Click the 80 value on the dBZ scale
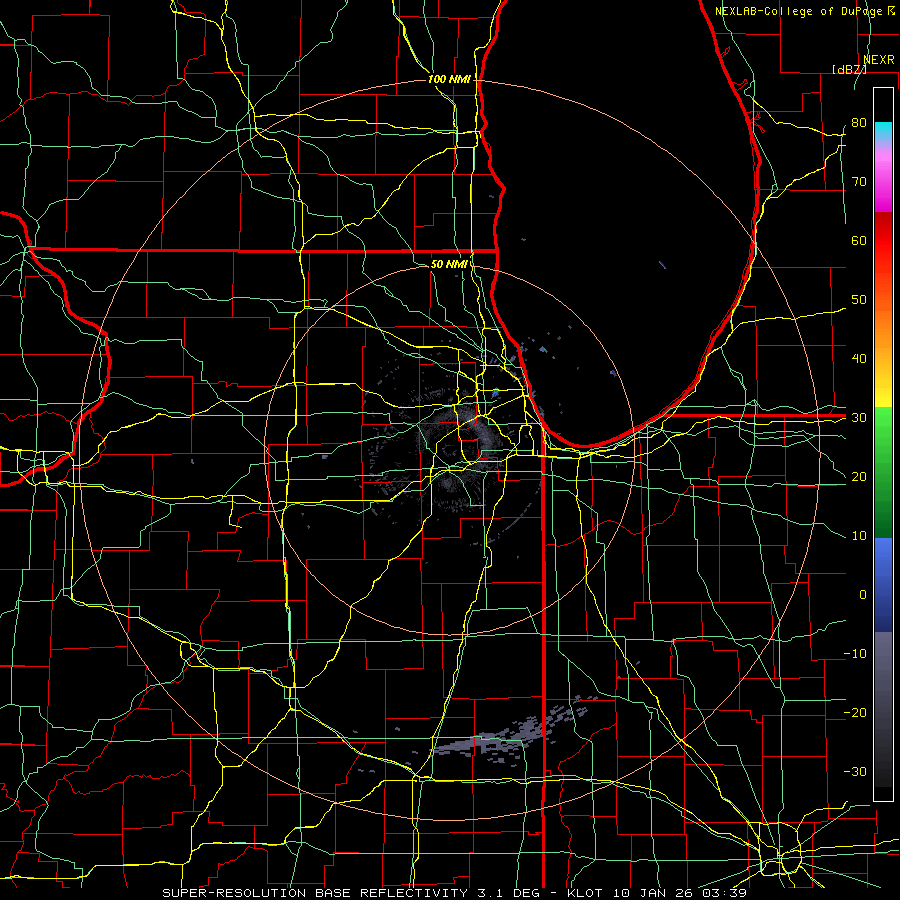 859,122
